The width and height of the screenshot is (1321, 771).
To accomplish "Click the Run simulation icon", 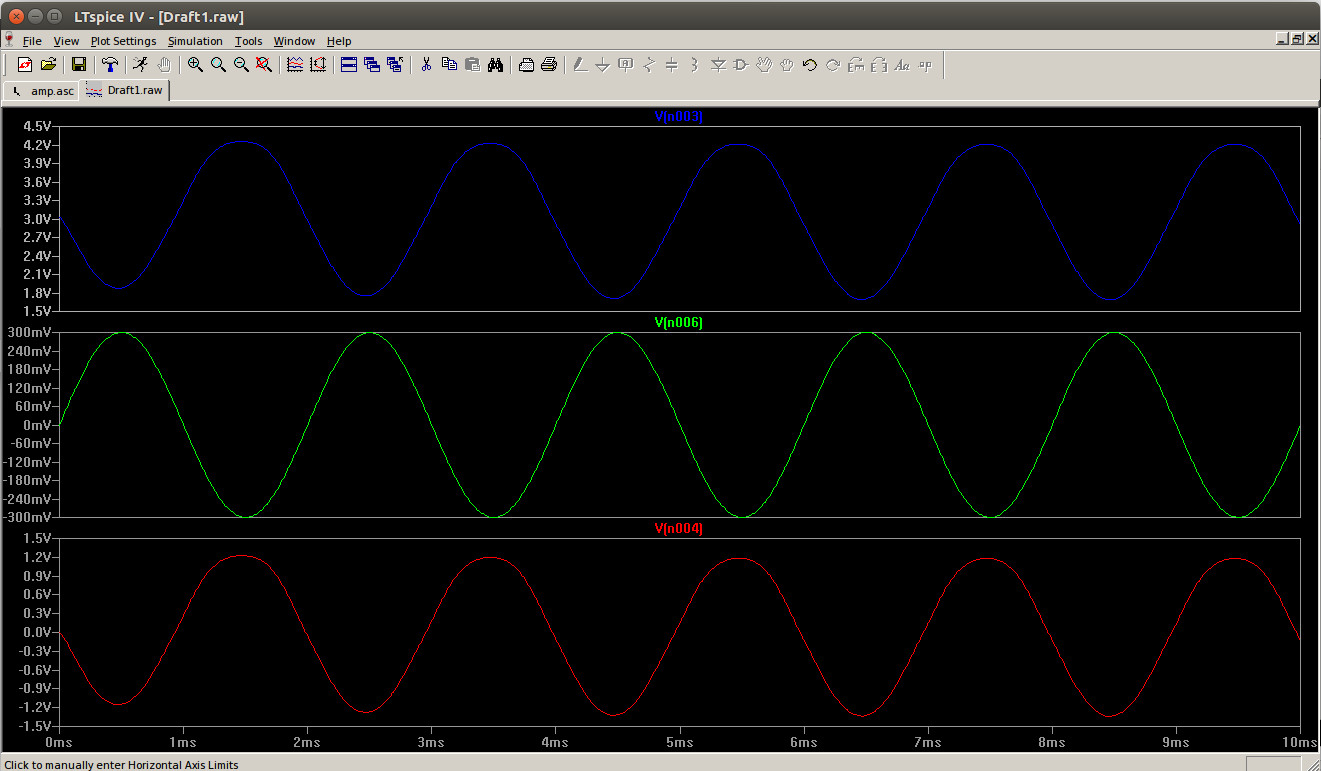I will click(141, 65).
